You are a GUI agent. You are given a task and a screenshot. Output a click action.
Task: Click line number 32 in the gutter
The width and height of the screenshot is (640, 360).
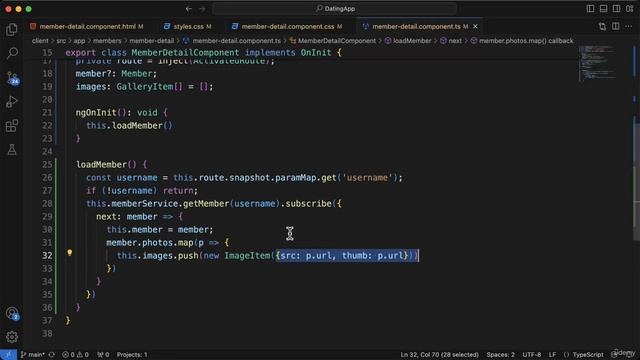(x=47, y=256)
